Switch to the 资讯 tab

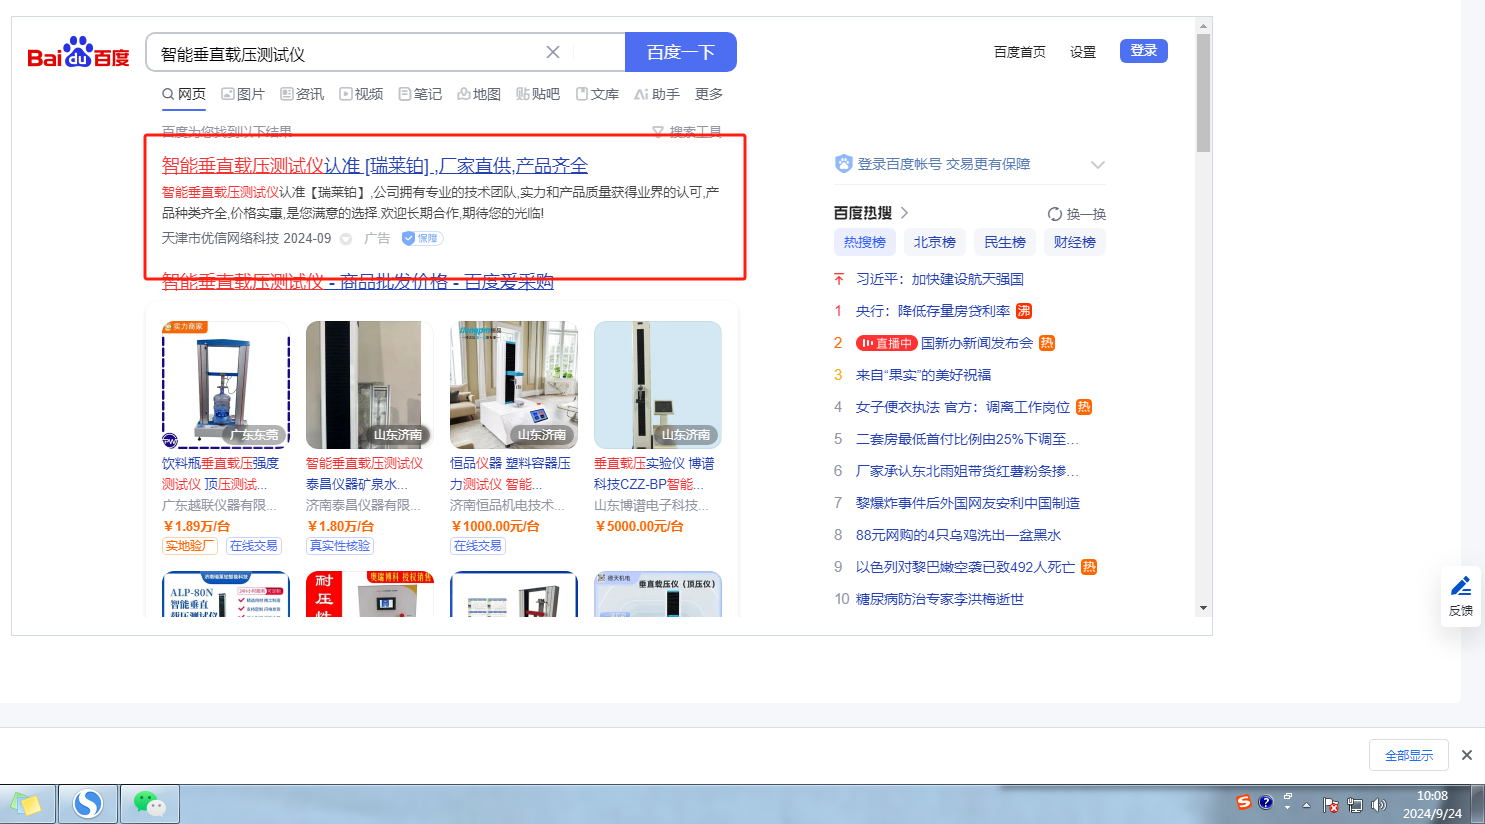pyautogui.click(x=302, y=94)
